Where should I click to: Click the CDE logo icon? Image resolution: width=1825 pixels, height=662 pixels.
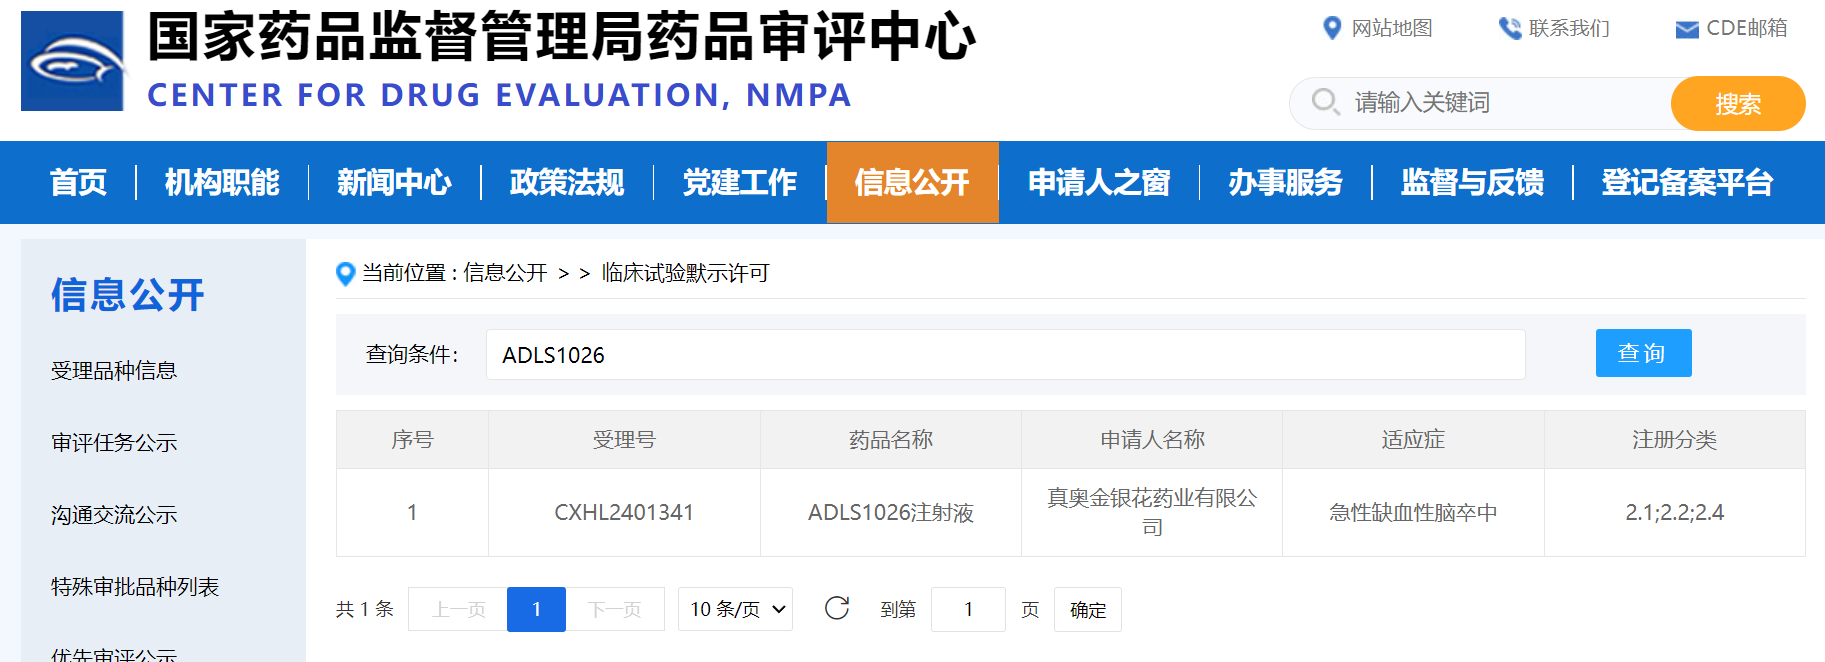coord(73,61)
